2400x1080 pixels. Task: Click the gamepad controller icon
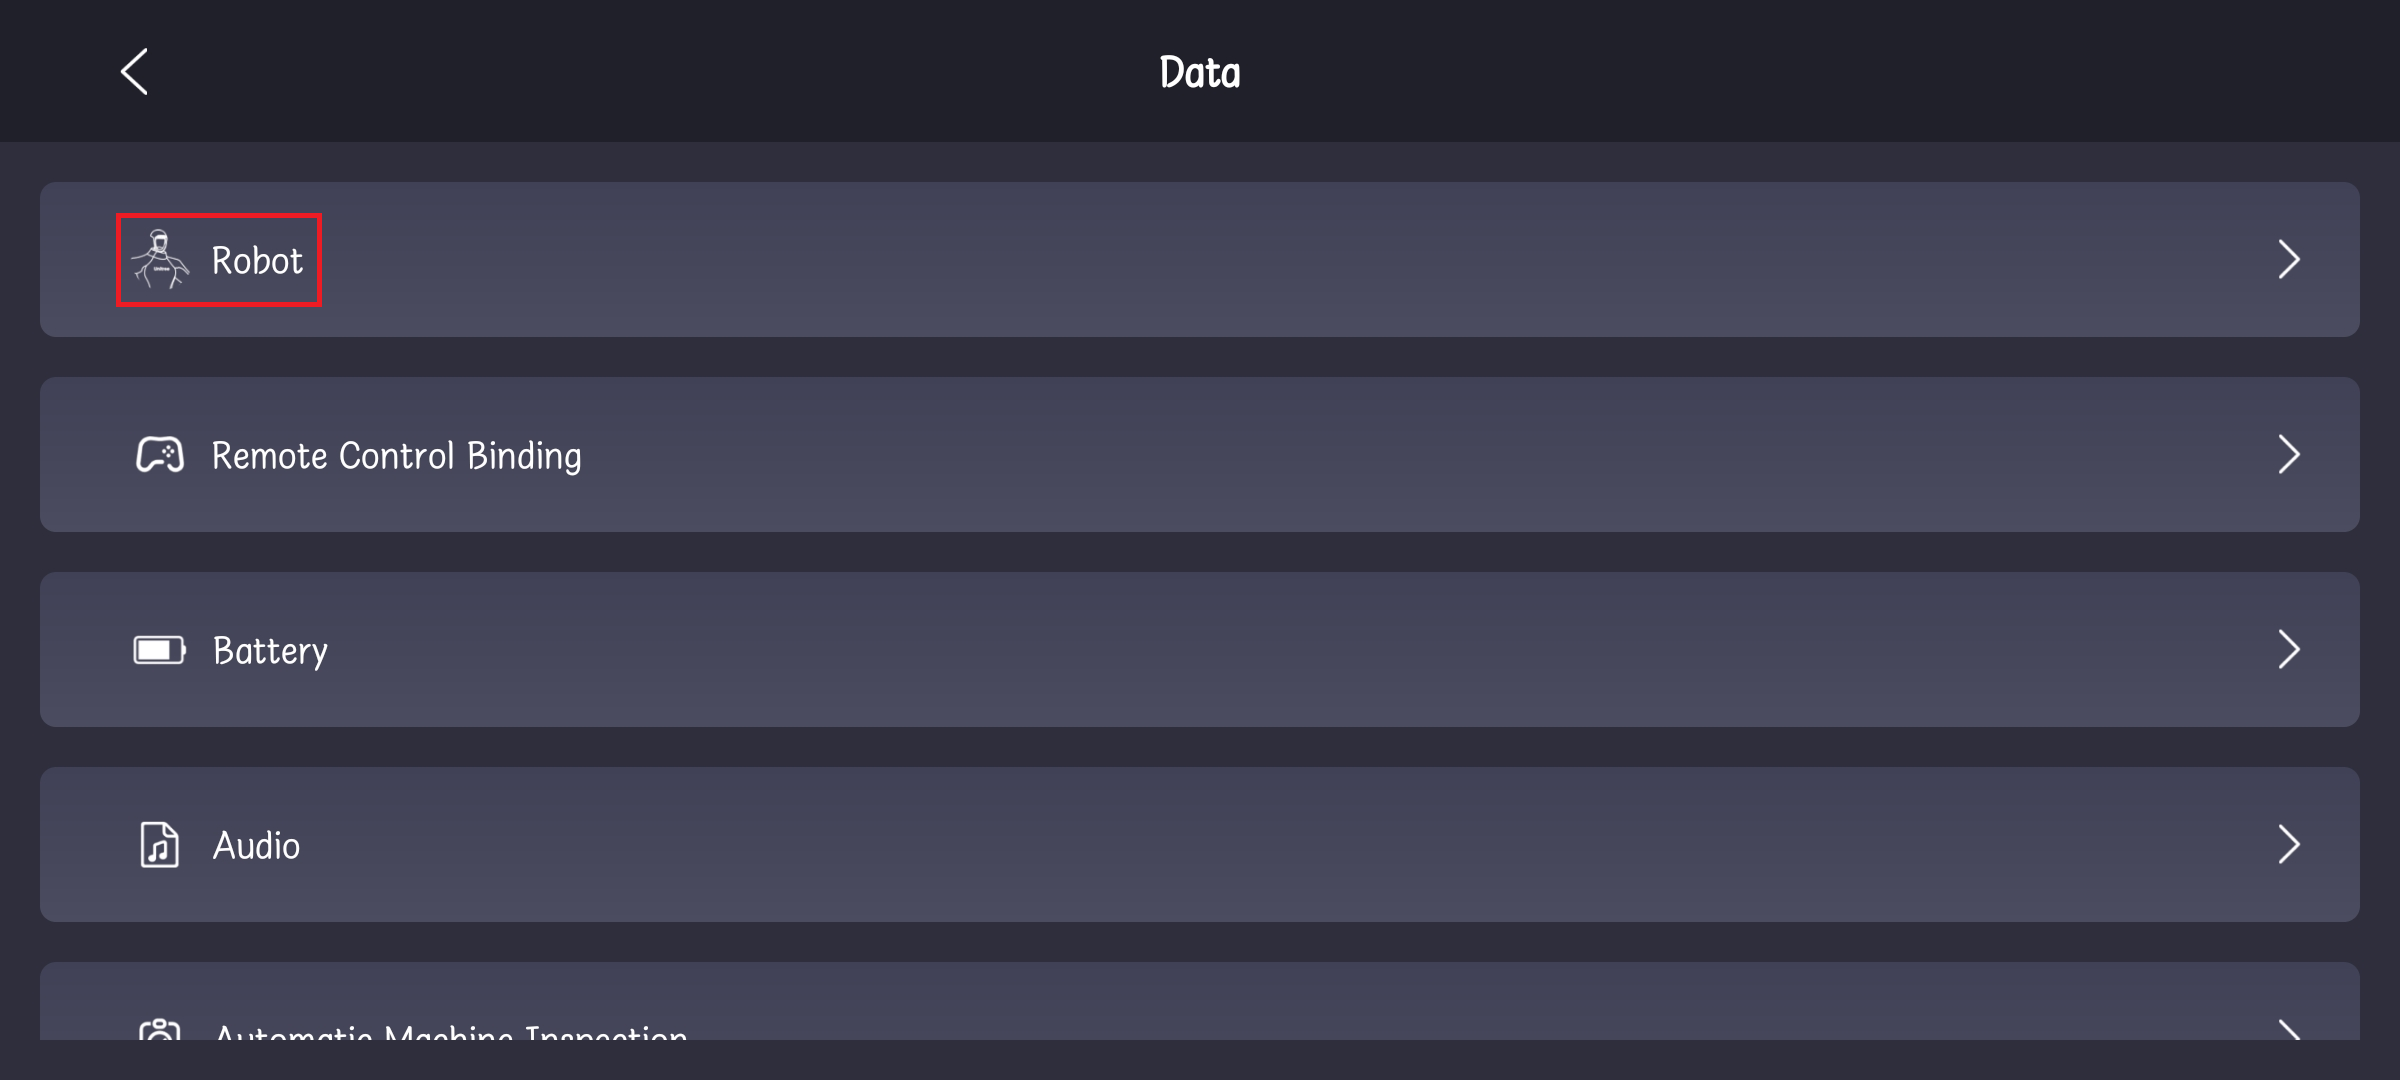pyautogui.click(x=160, y=455)
